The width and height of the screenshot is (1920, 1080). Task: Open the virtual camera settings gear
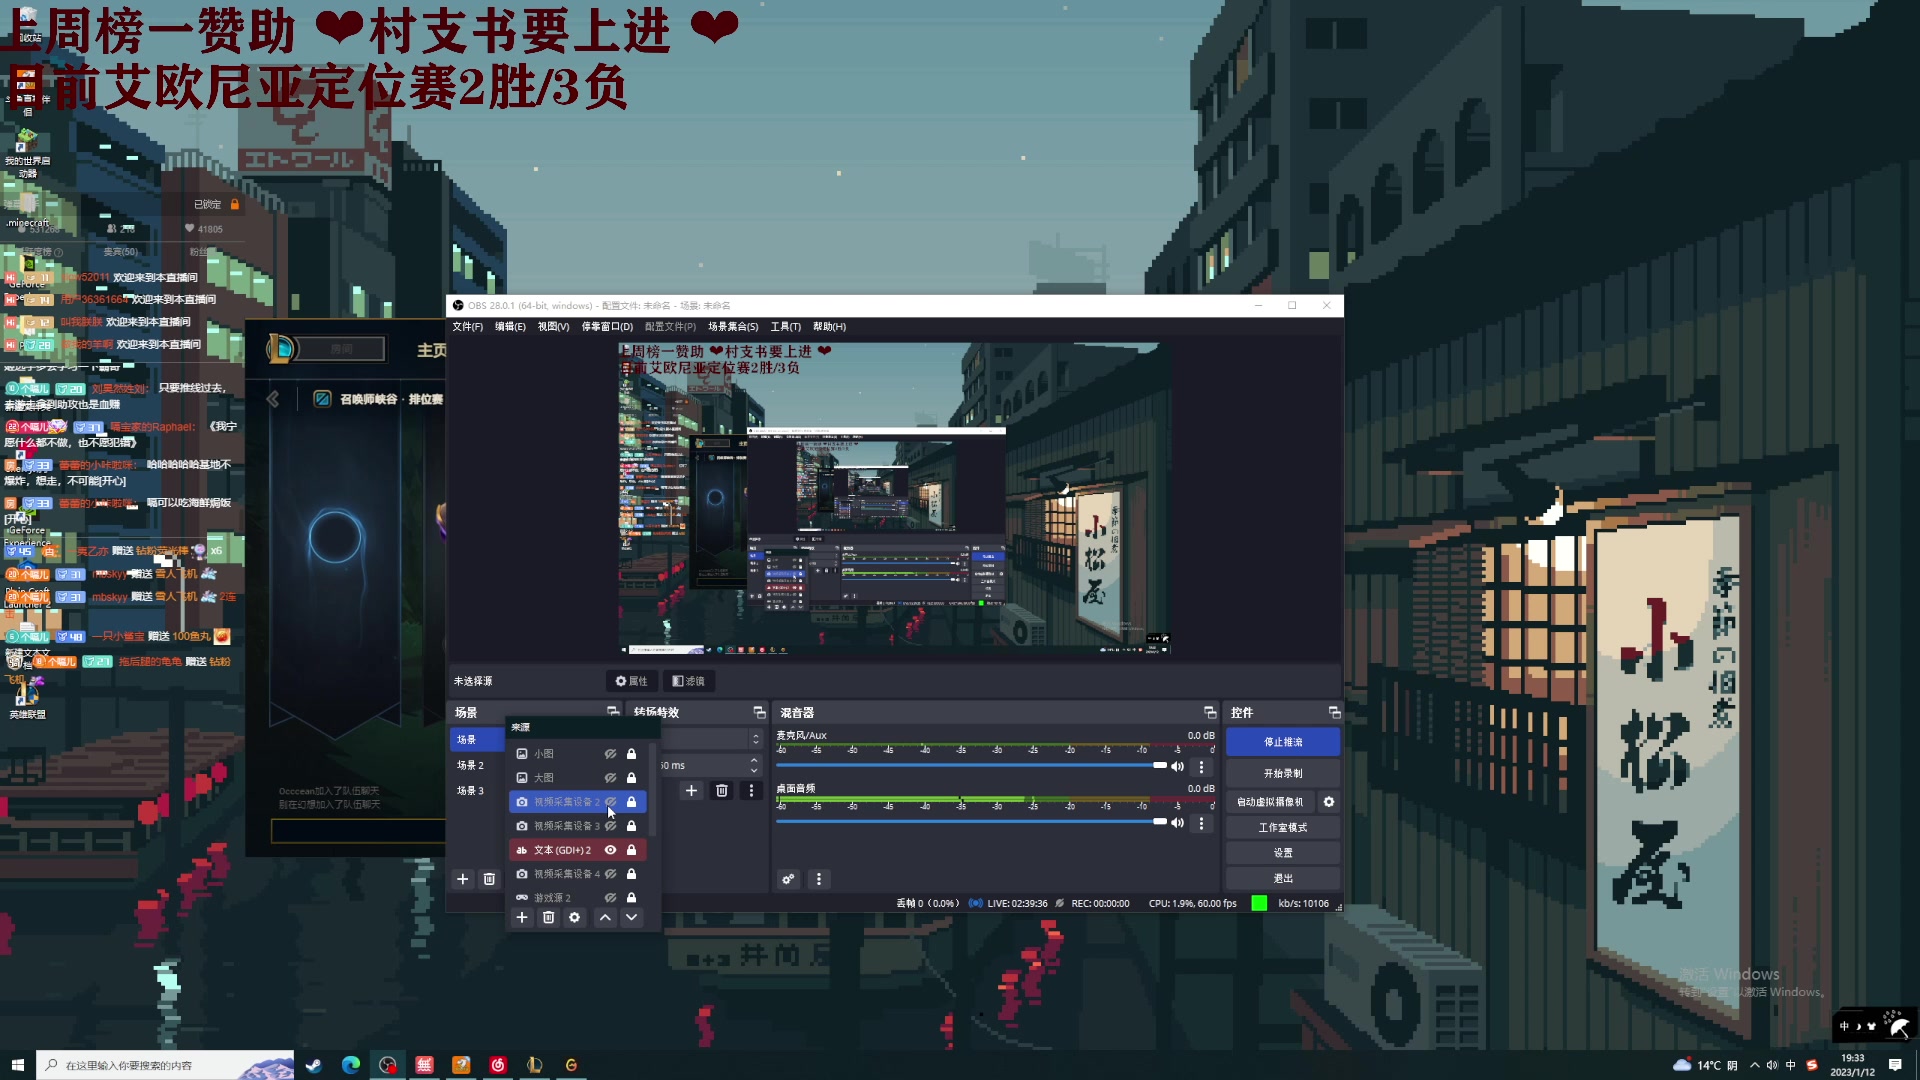[x=1329, y=802]
